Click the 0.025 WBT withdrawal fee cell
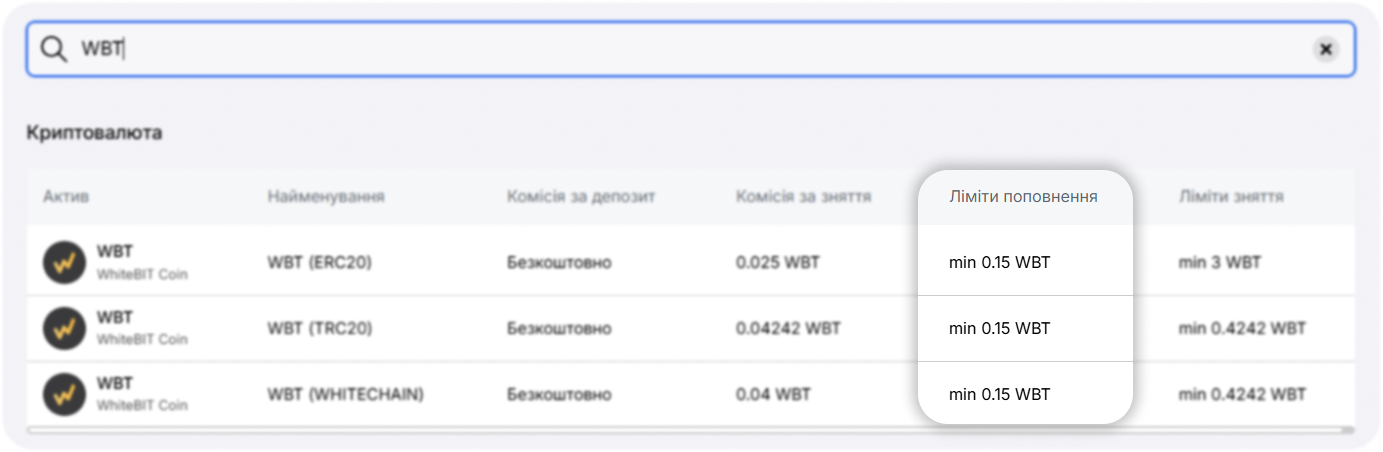The image size is (1383, 452). 777,262
